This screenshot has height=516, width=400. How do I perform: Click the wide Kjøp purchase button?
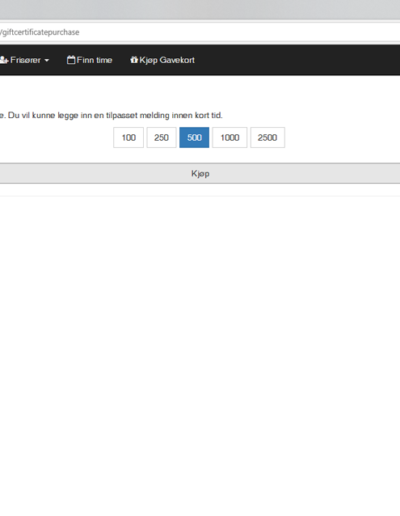point(200,173)
